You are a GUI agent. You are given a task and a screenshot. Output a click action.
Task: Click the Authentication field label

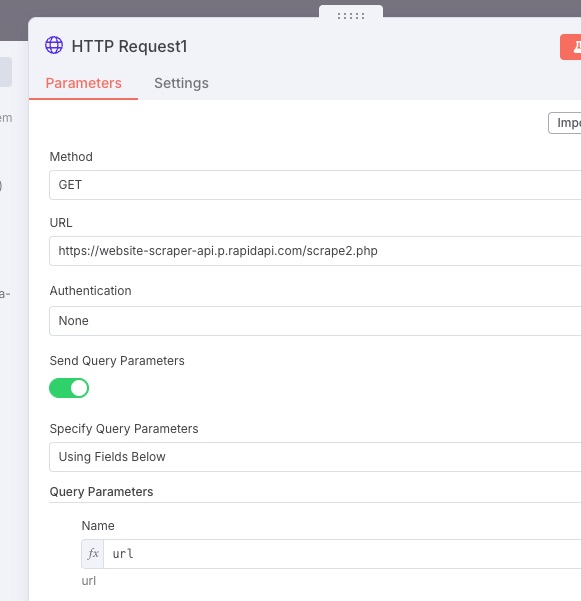click(90, 291)
